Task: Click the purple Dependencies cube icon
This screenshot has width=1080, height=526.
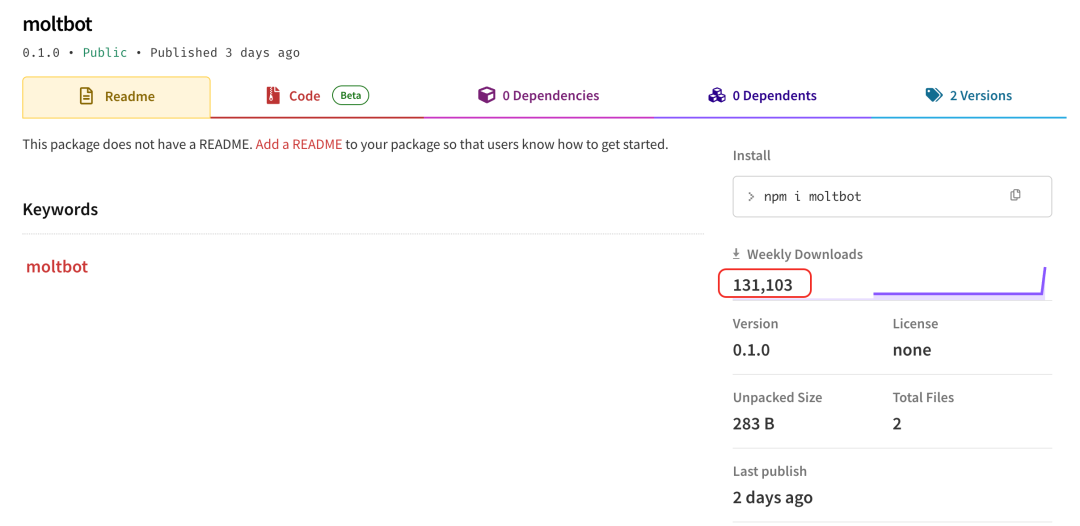Action: pyautogui.click(x=486, y=96)
